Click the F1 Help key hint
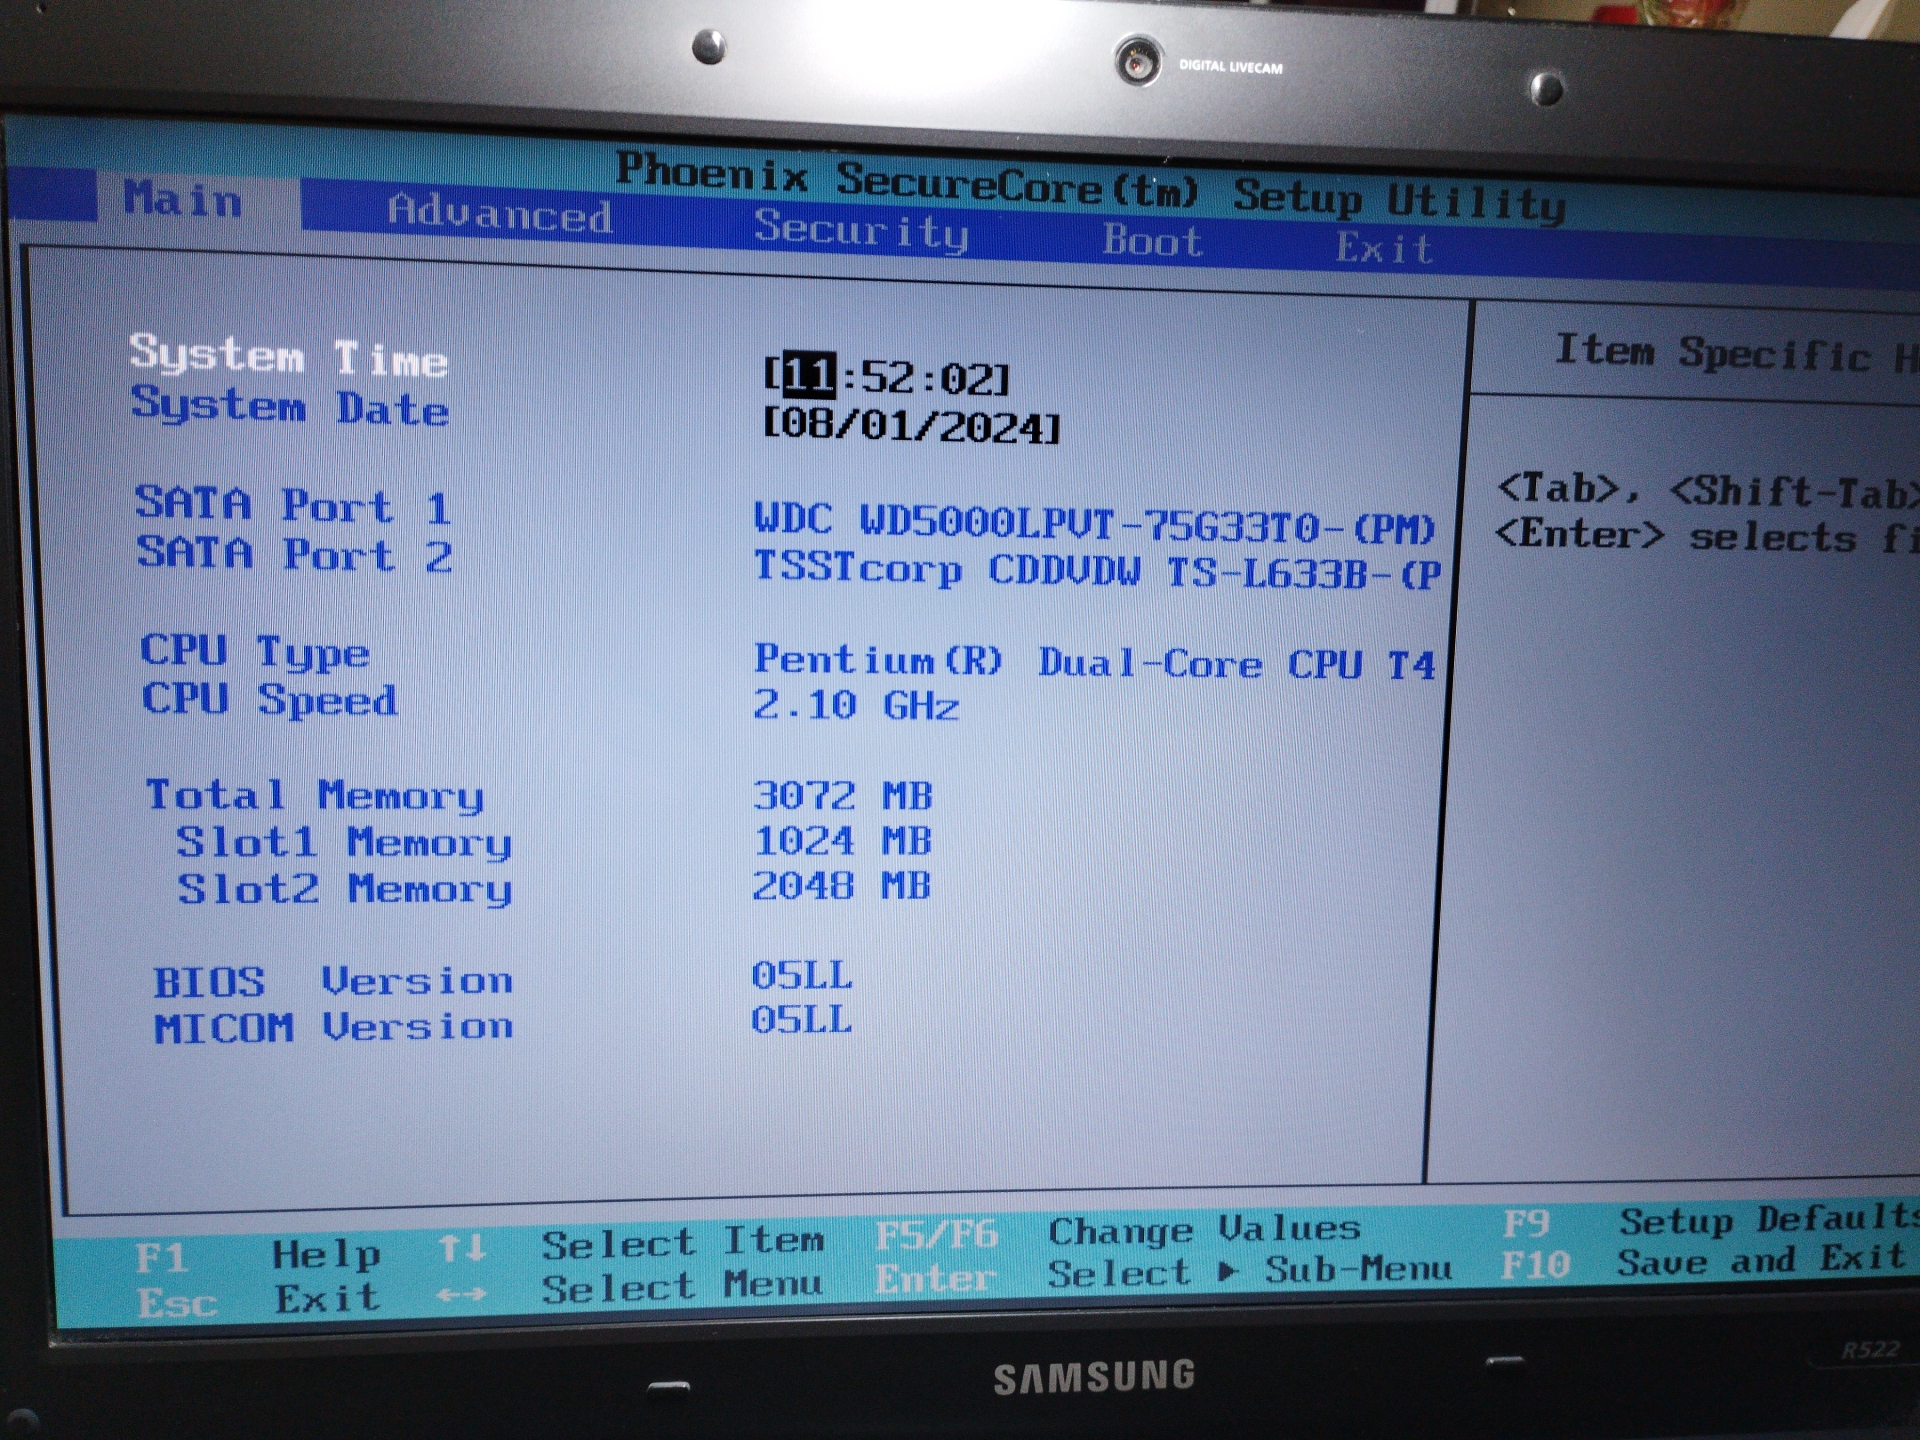 click(x=258, y=1255)
